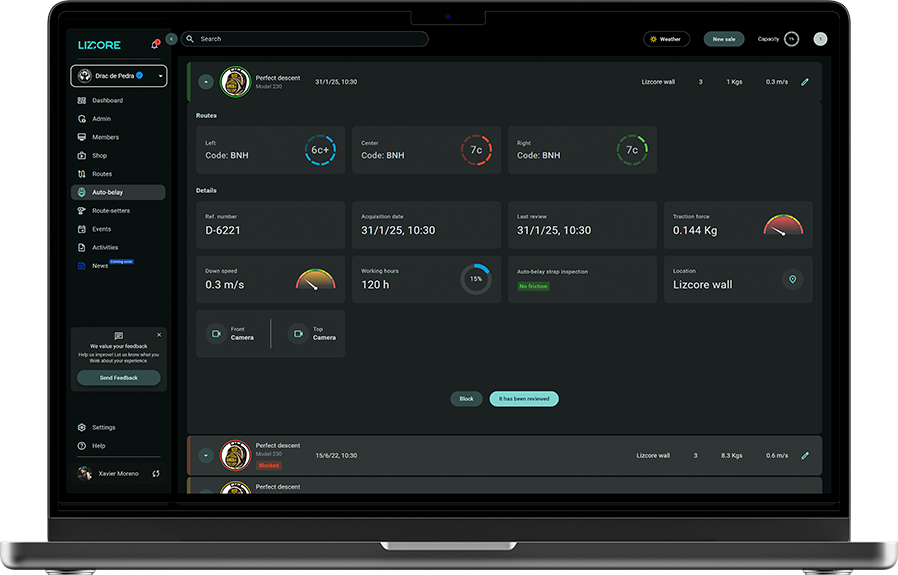Click the switch account icon beside Xavier Moreno
Screen dimensions: 898x575
tap(156, 473)
